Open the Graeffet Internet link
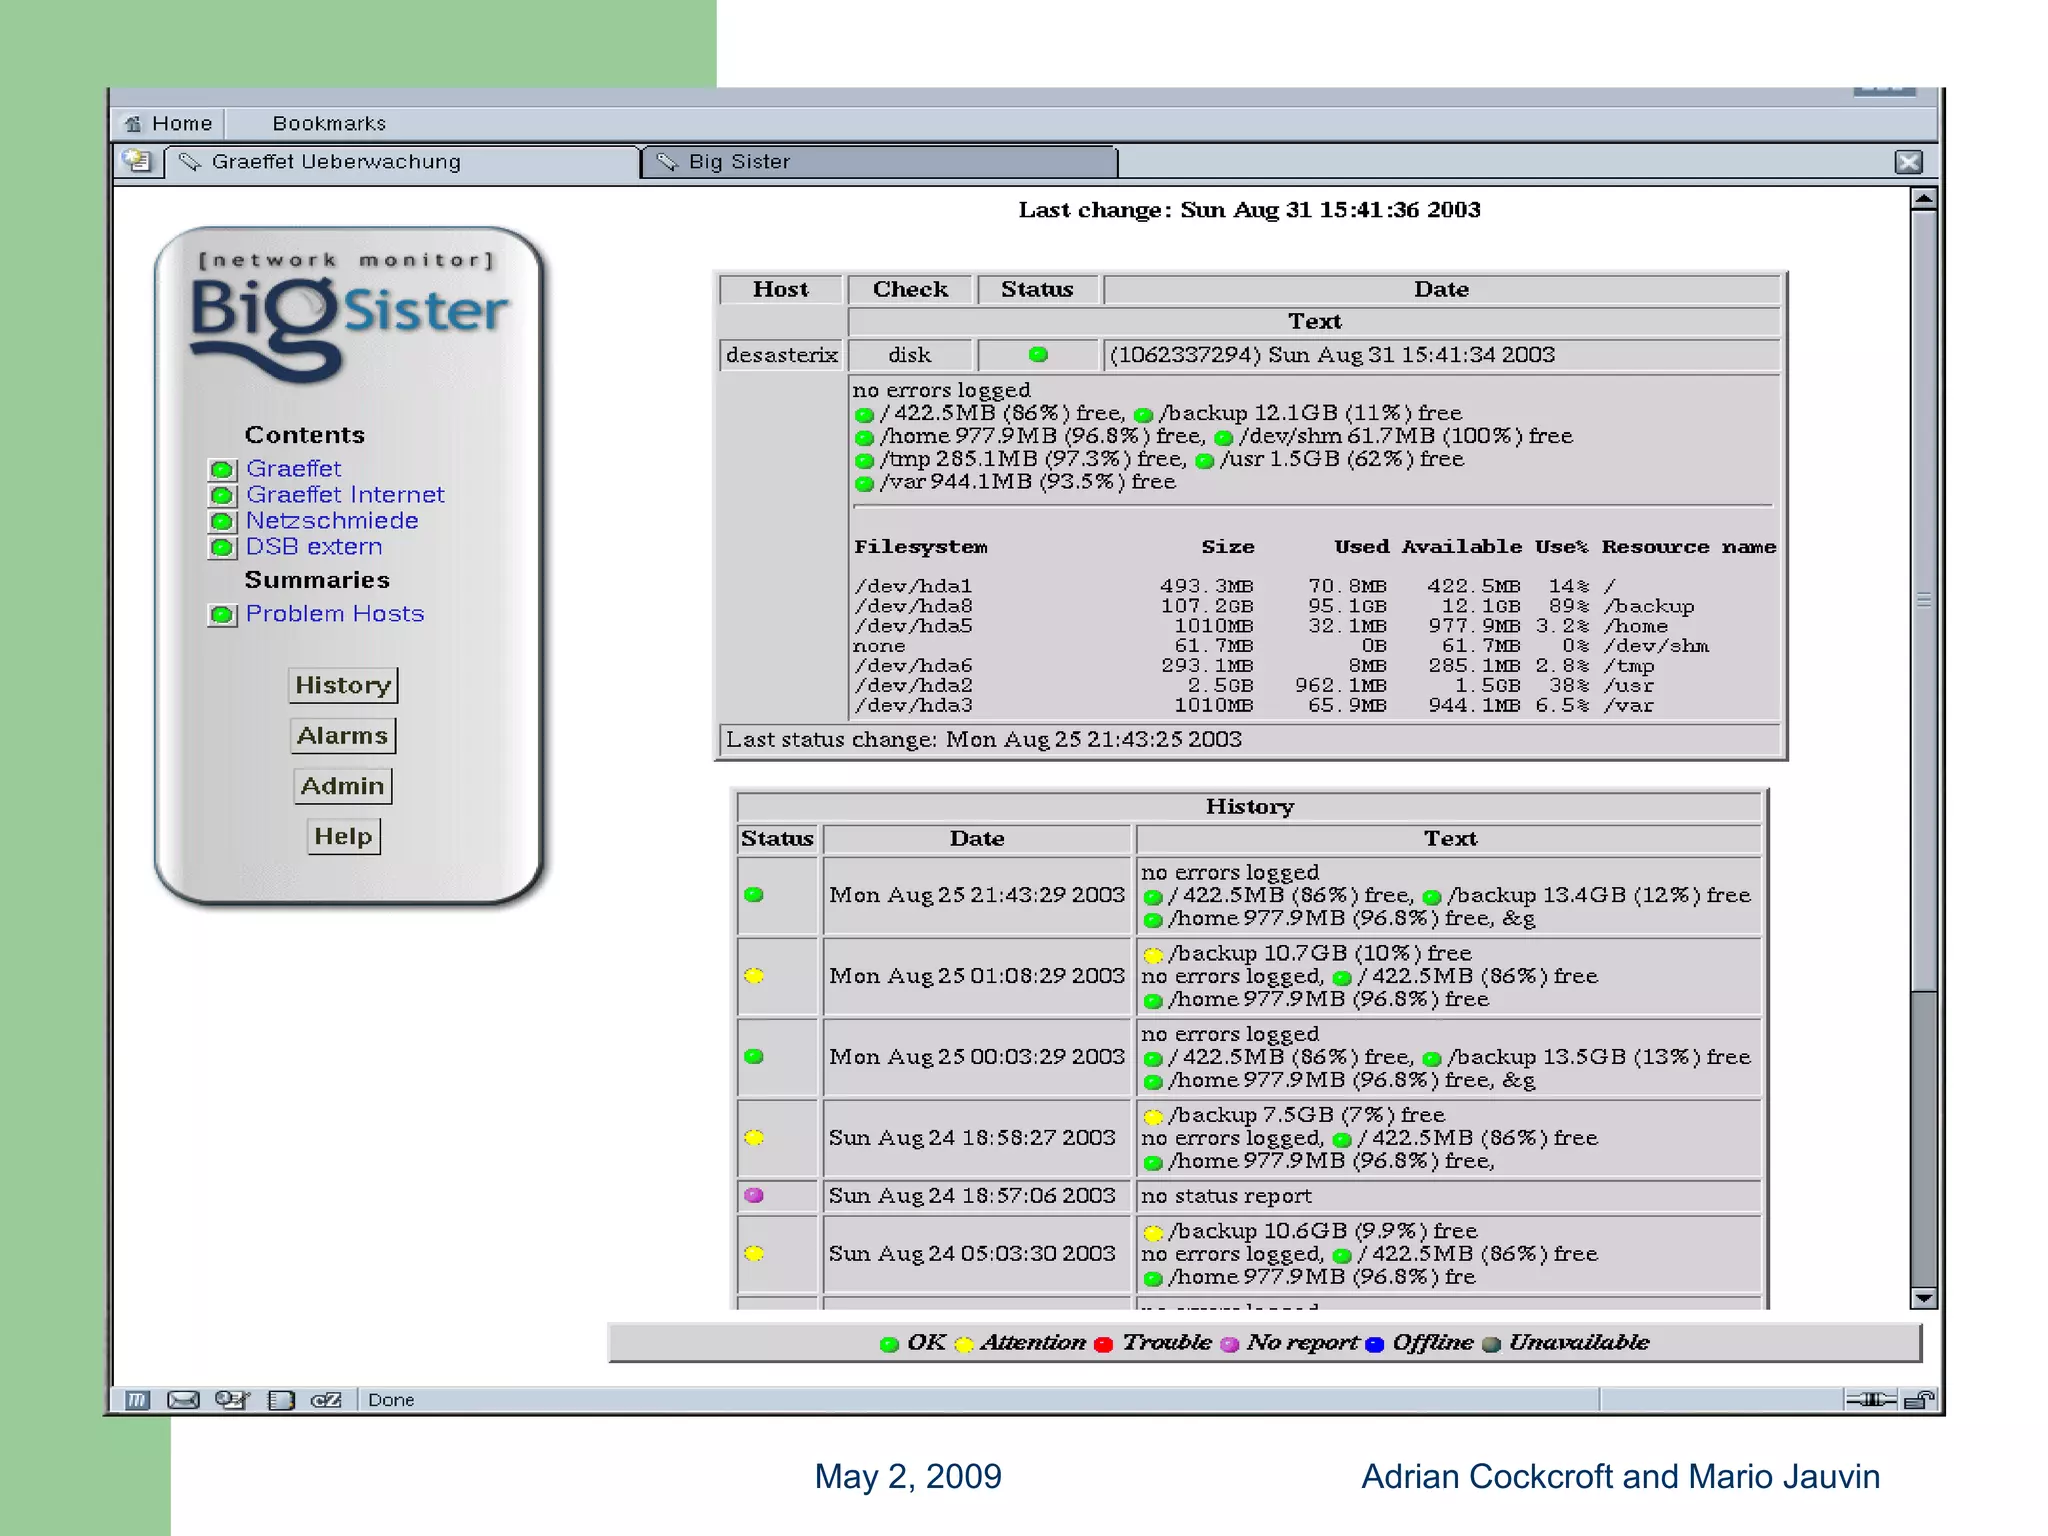The image size is (2048, 1536). tap(345, 494)
